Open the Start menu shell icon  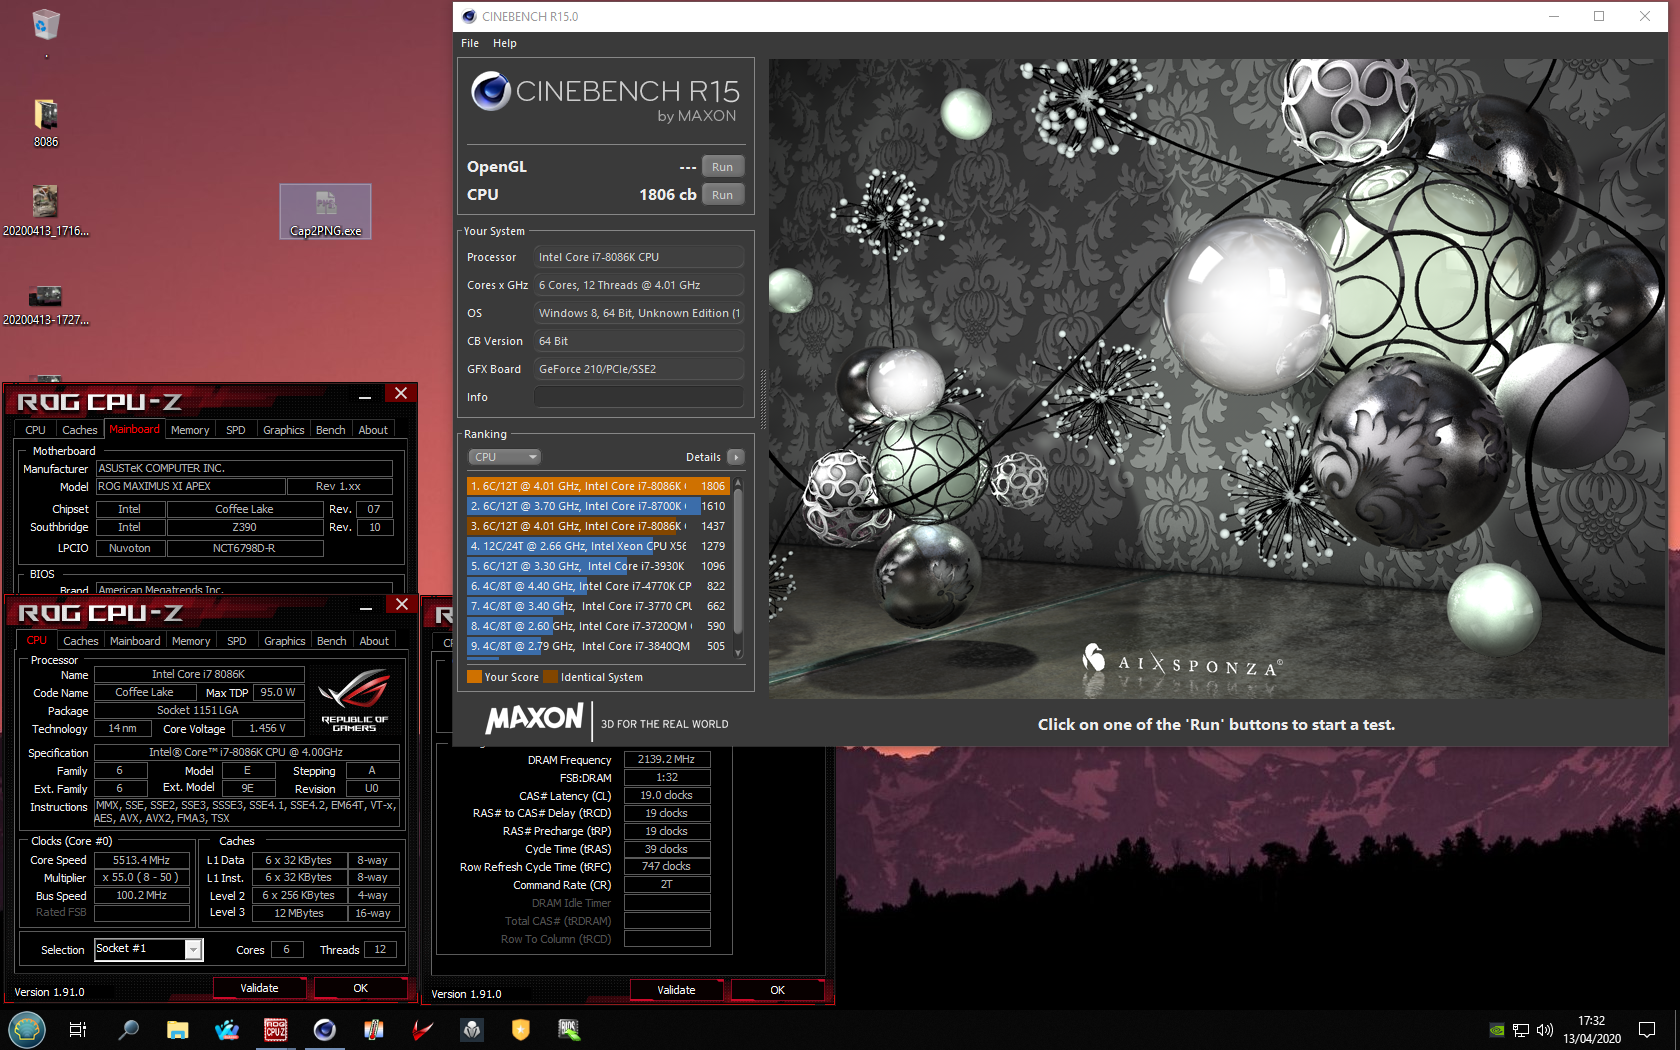(x=27, y=1029)
